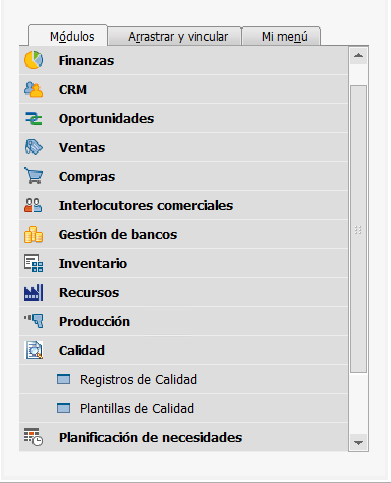Expand the Interlocutores comerciales module

pos(183,205)
